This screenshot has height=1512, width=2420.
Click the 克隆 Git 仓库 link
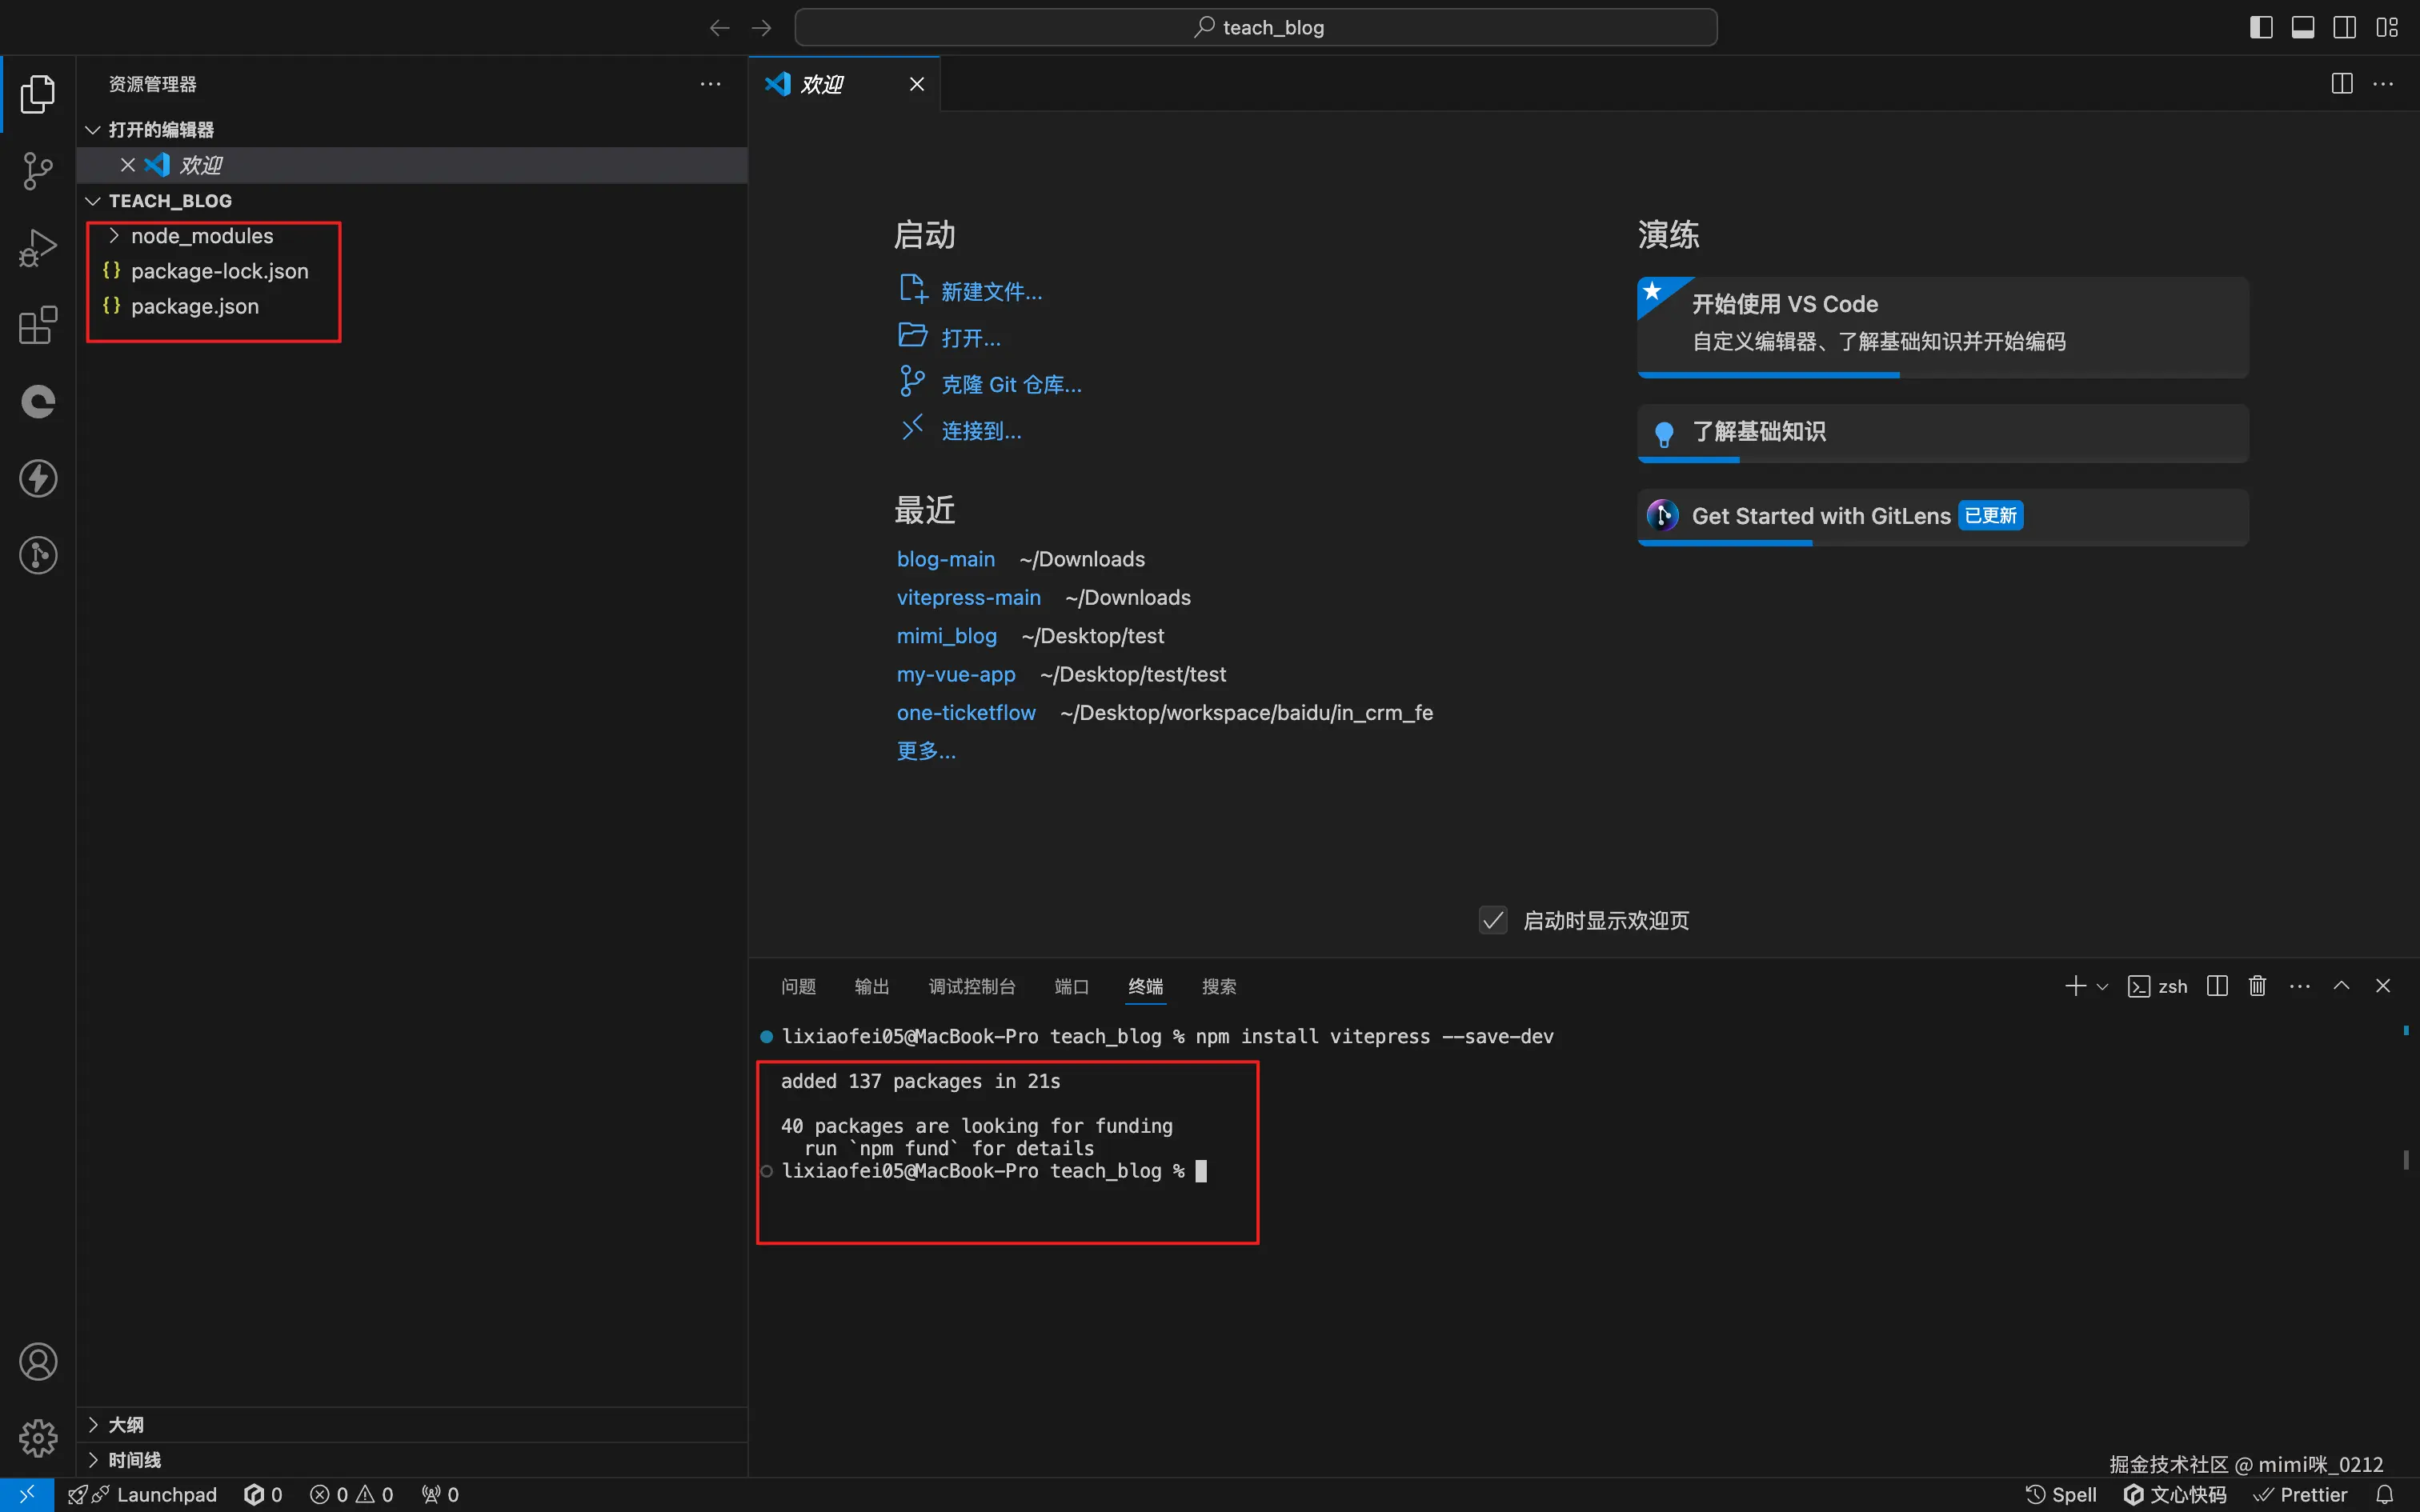tap(1011, 385)
